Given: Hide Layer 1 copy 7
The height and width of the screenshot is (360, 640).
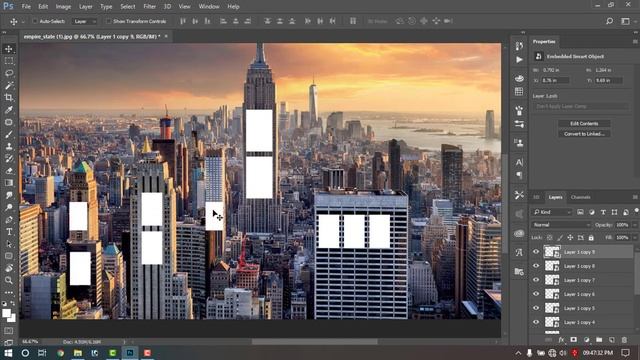Looking at the screenshot, I should point(536,280).
